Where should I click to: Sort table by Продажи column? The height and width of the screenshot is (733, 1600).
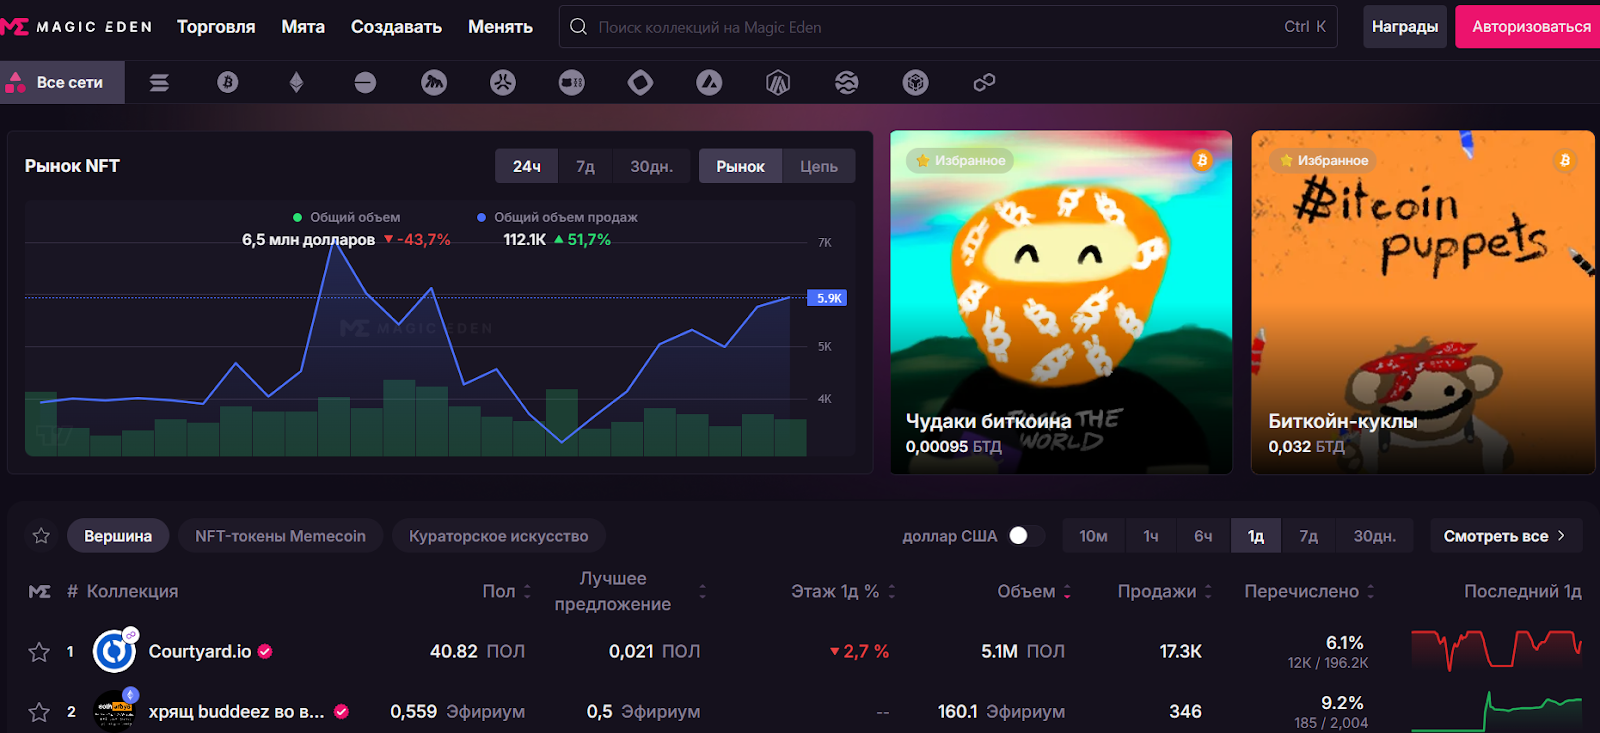click(1165, 591)
